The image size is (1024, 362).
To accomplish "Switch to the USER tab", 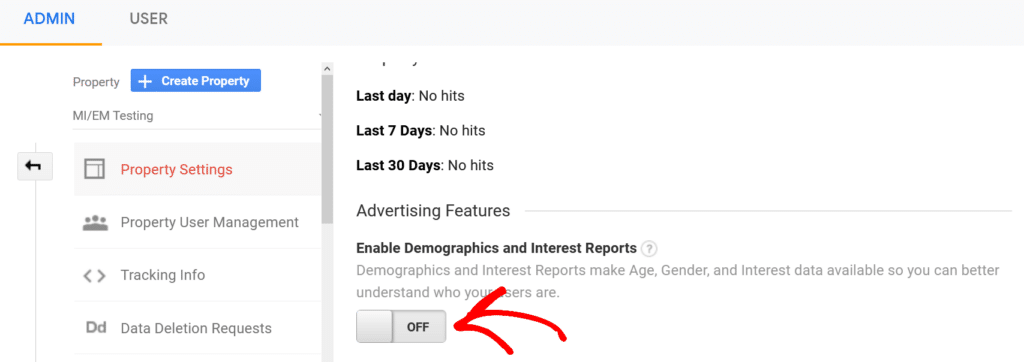I will pos(148,19).
